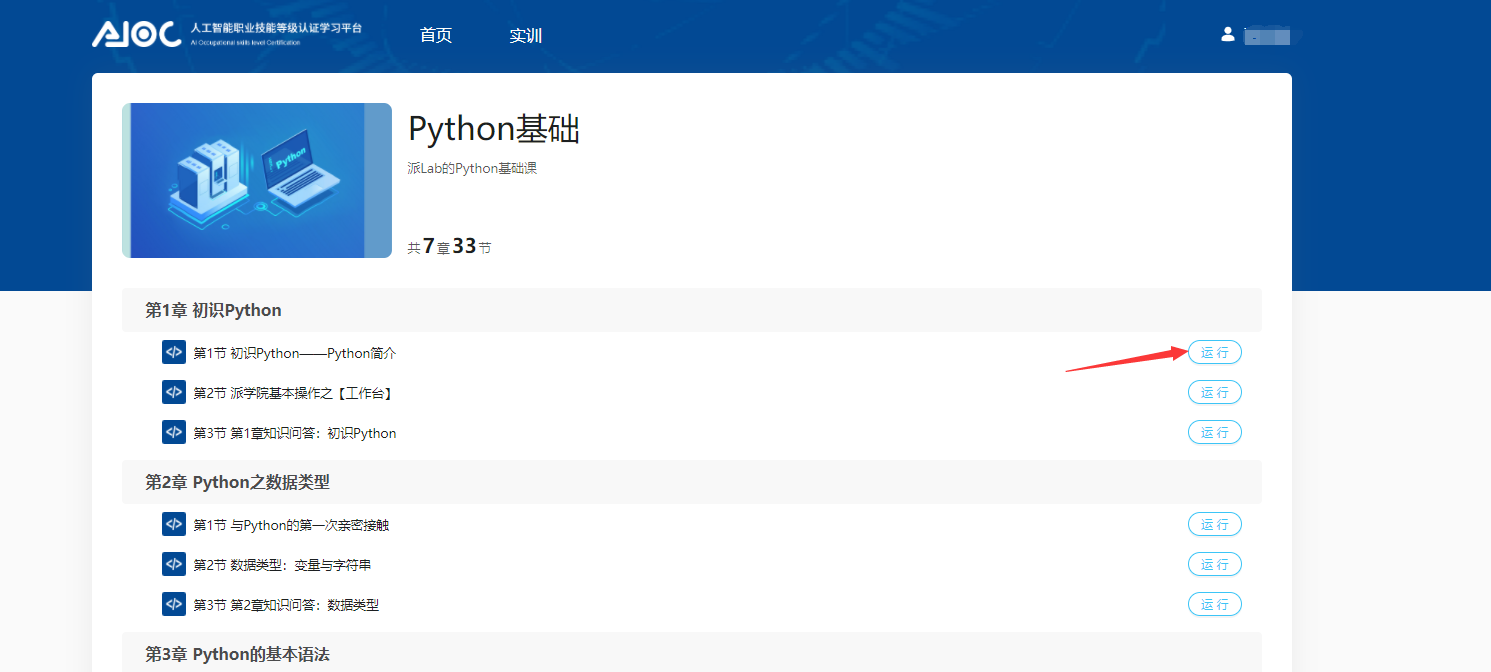Click code icon for 第1章知识问答 lesson

pos(174,432)
